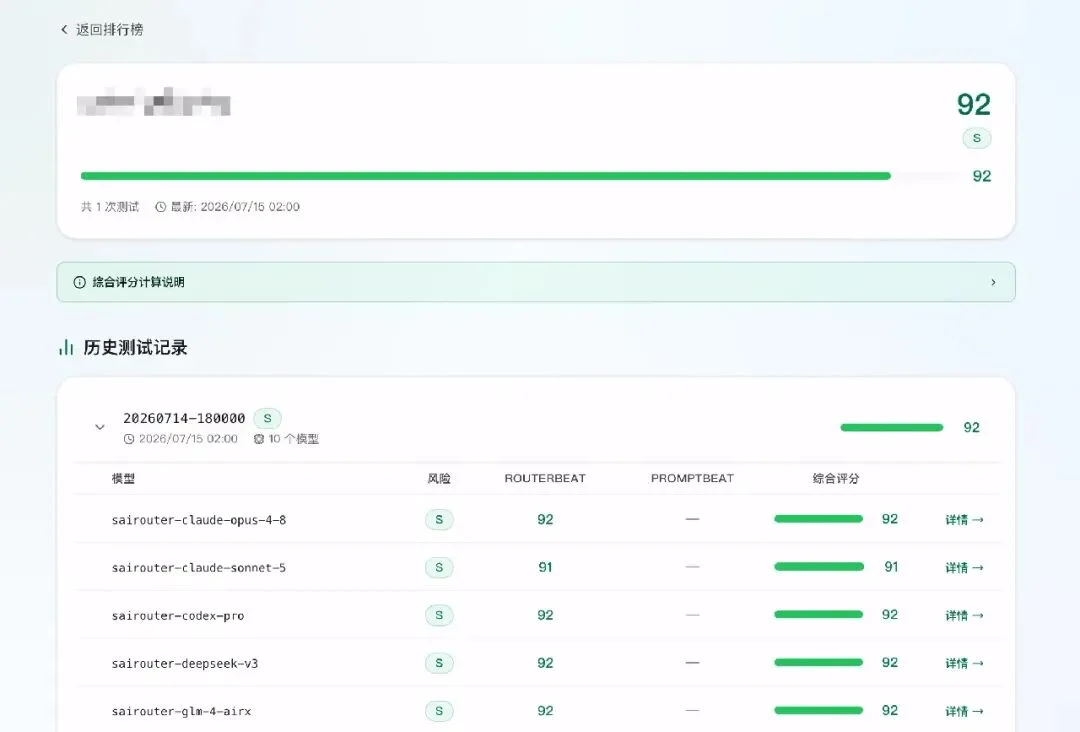Click the blurred site name in top card
Screen dimensions: 1080x732
point(154,103)
